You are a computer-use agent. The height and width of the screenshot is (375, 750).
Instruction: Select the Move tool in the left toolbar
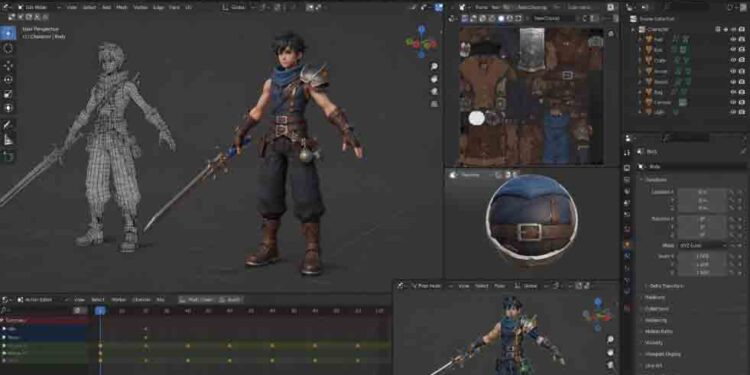(8, 66)
